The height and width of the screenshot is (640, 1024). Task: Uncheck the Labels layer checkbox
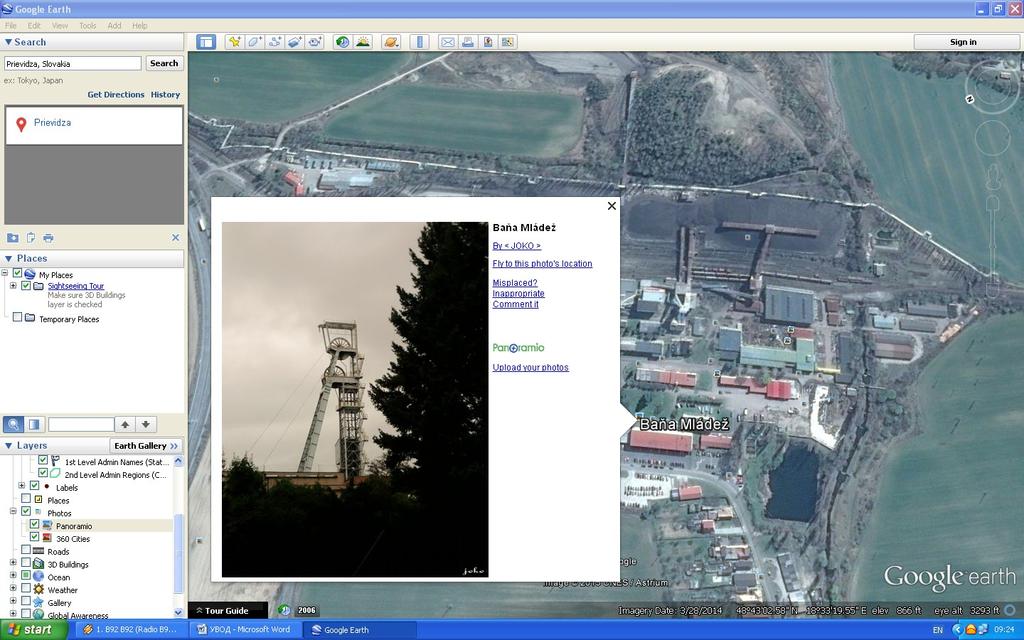click(x=35, y=486)
